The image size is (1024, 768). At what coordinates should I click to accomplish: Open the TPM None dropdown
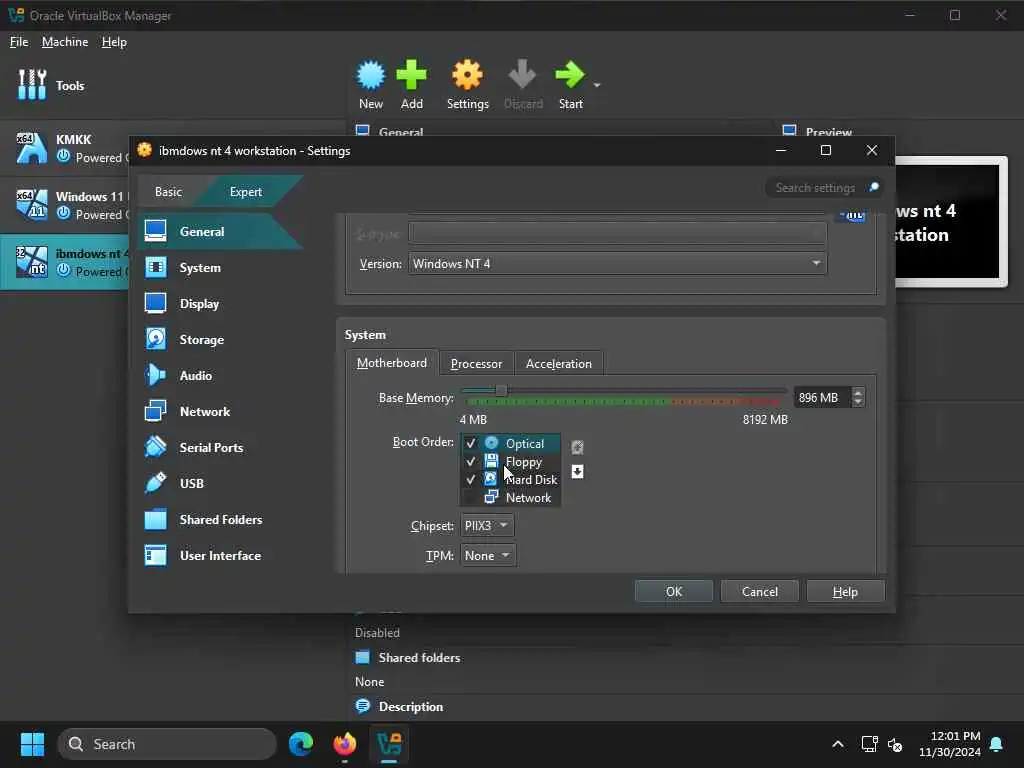pos(488,556)
